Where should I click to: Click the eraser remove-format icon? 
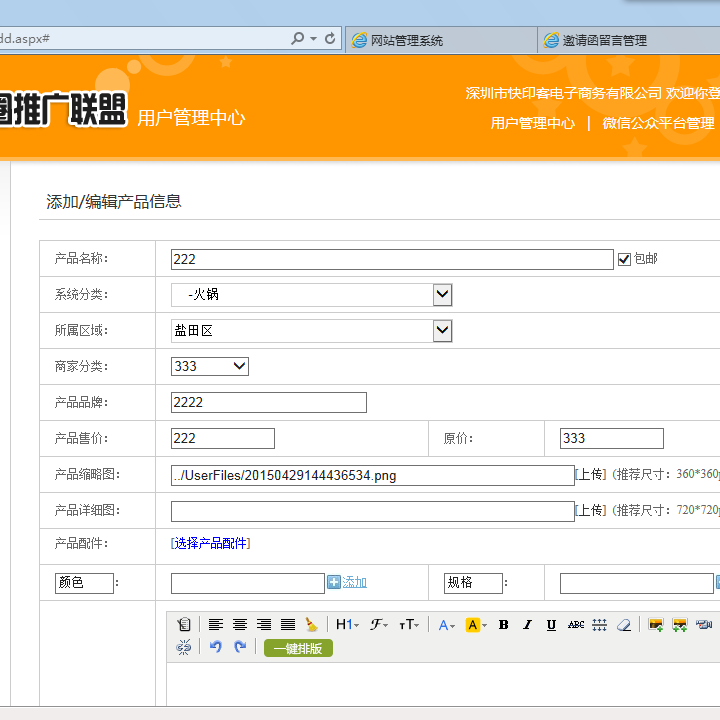click(x=624, y=625)
